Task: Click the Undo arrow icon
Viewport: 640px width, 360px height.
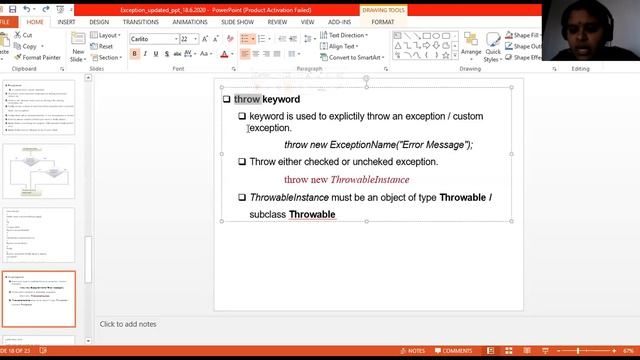Action: pos(27,9)
